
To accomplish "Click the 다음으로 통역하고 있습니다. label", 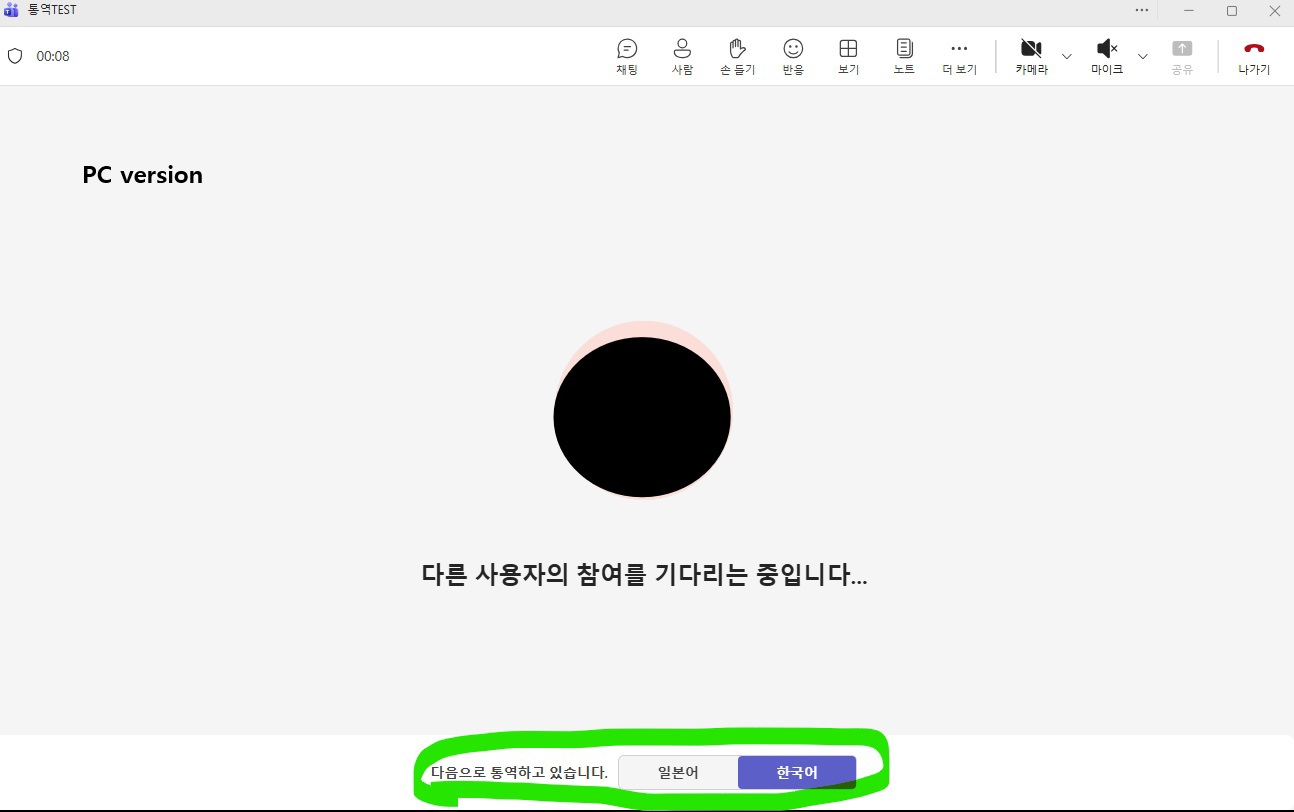I will pyautogui.click(x=519, y=772).
